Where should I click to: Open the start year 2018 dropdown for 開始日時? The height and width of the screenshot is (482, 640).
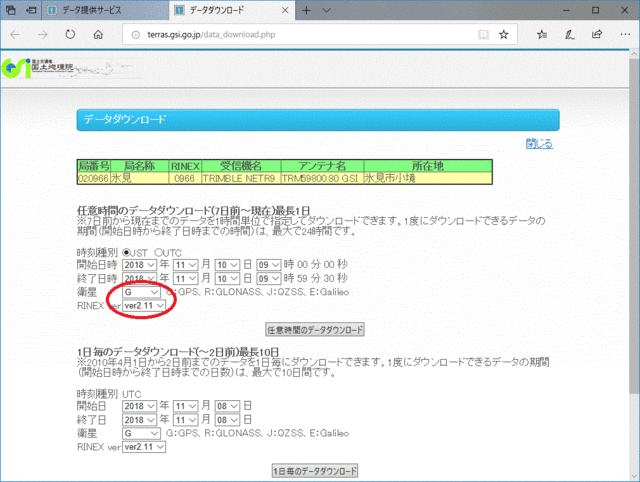point(139,265)
